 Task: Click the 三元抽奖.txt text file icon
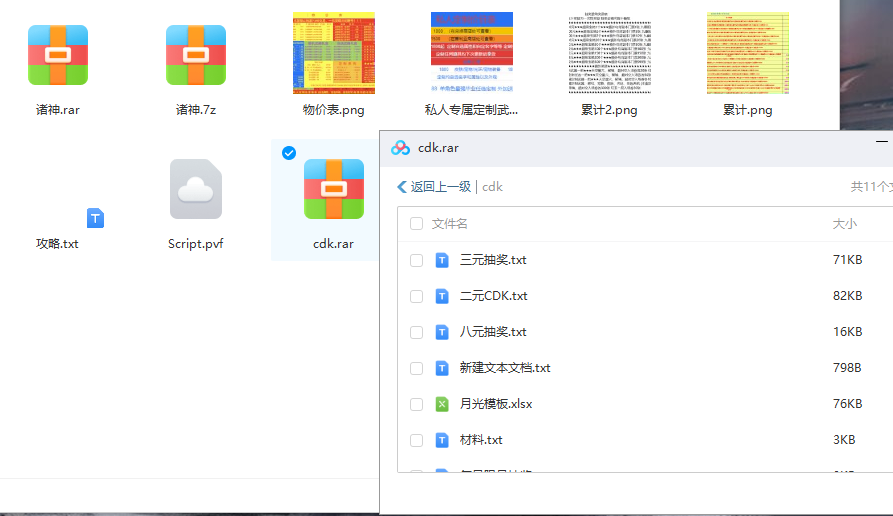point(442,260)
